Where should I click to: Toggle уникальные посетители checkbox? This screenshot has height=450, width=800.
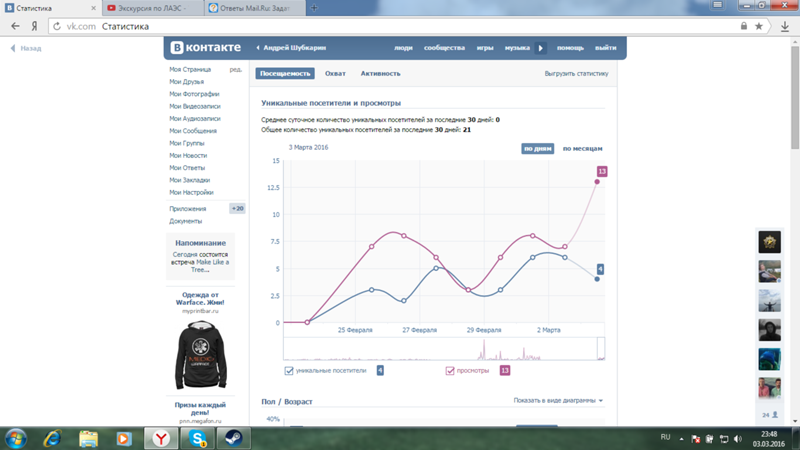pyautogui.click(x=289, y=371)
